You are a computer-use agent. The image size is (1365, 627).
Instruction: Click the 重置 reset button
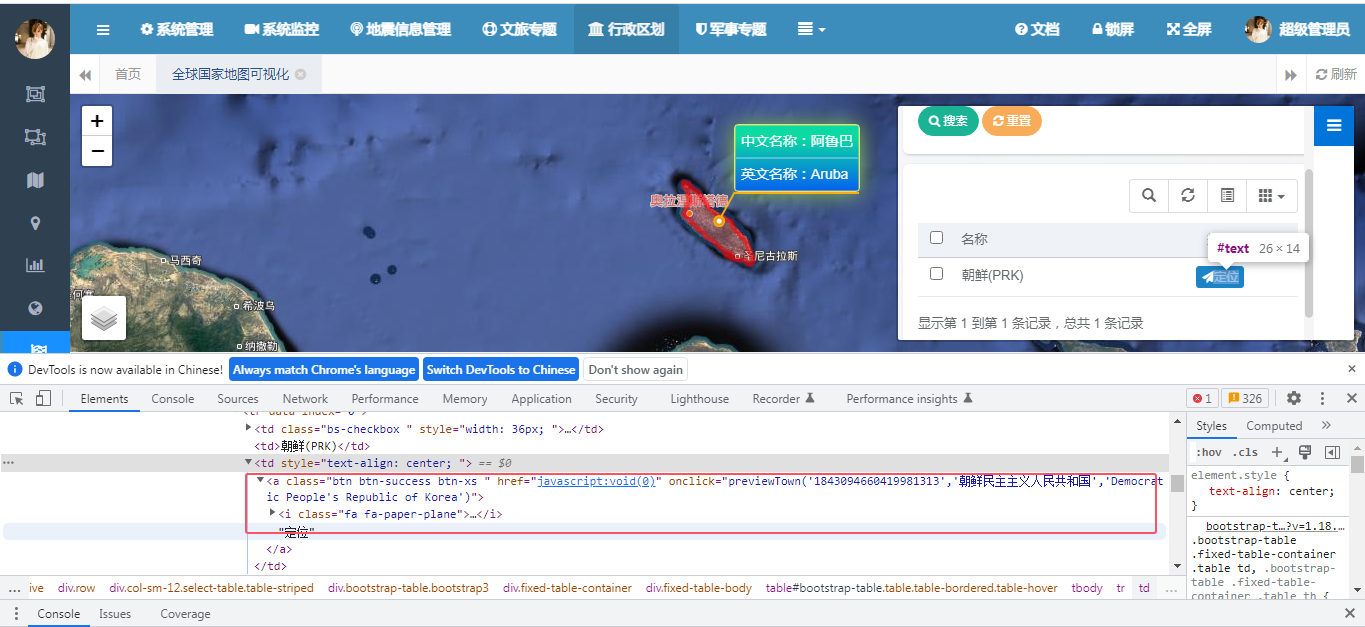[x=1012, y=121]
